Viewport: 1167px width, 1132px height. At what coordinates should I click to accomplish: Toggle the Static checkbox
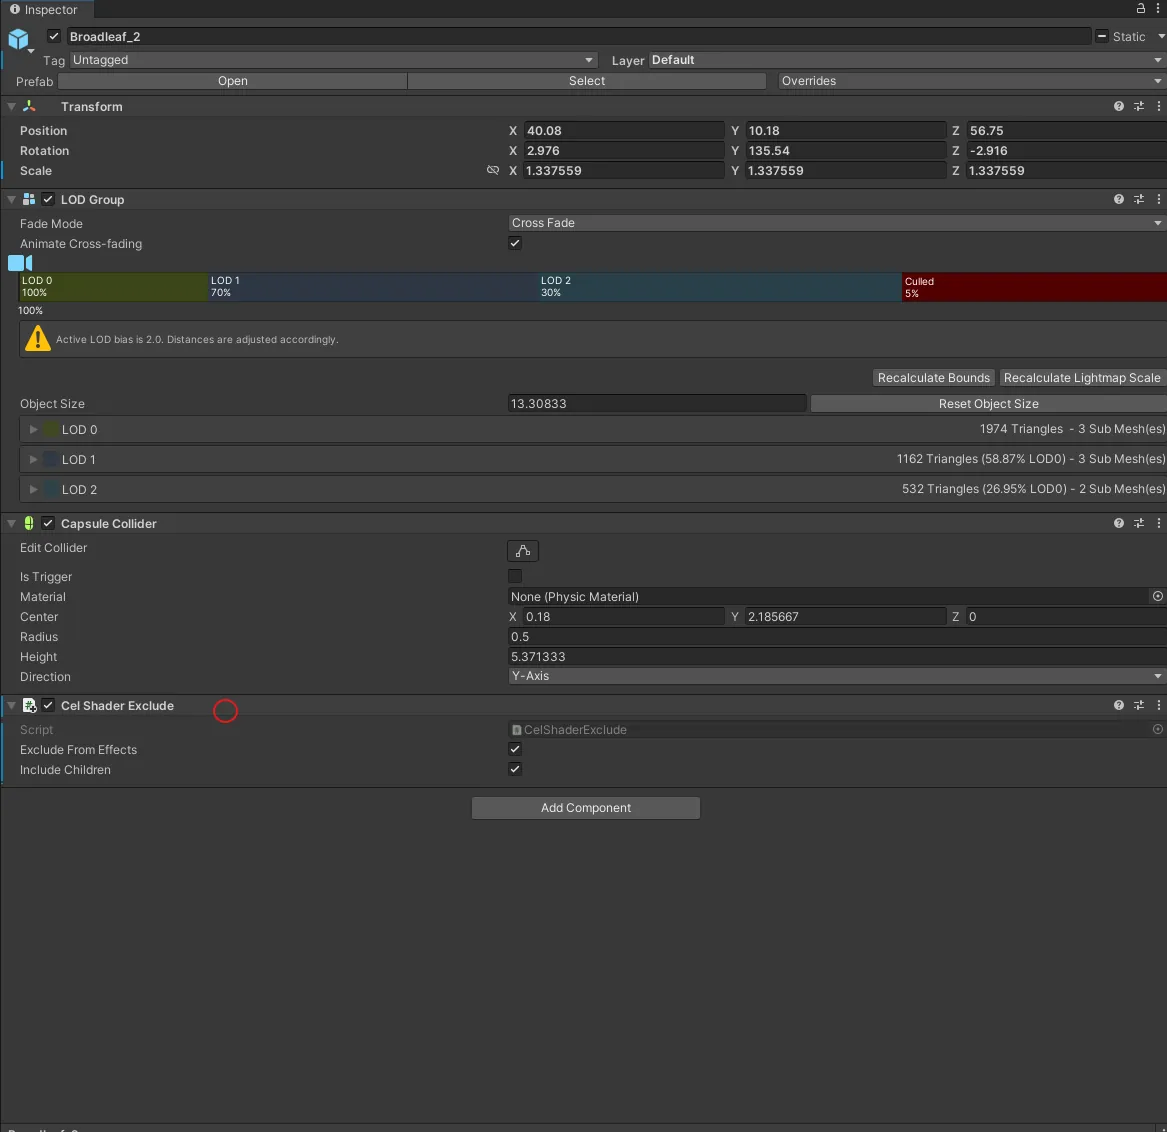tap(1102, 36)
